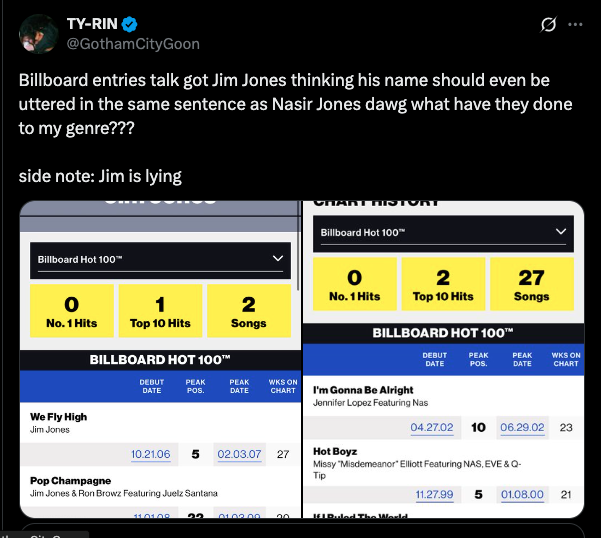
Task: Click the left table's DEBUT DATE column header
Action: point(152,386)
